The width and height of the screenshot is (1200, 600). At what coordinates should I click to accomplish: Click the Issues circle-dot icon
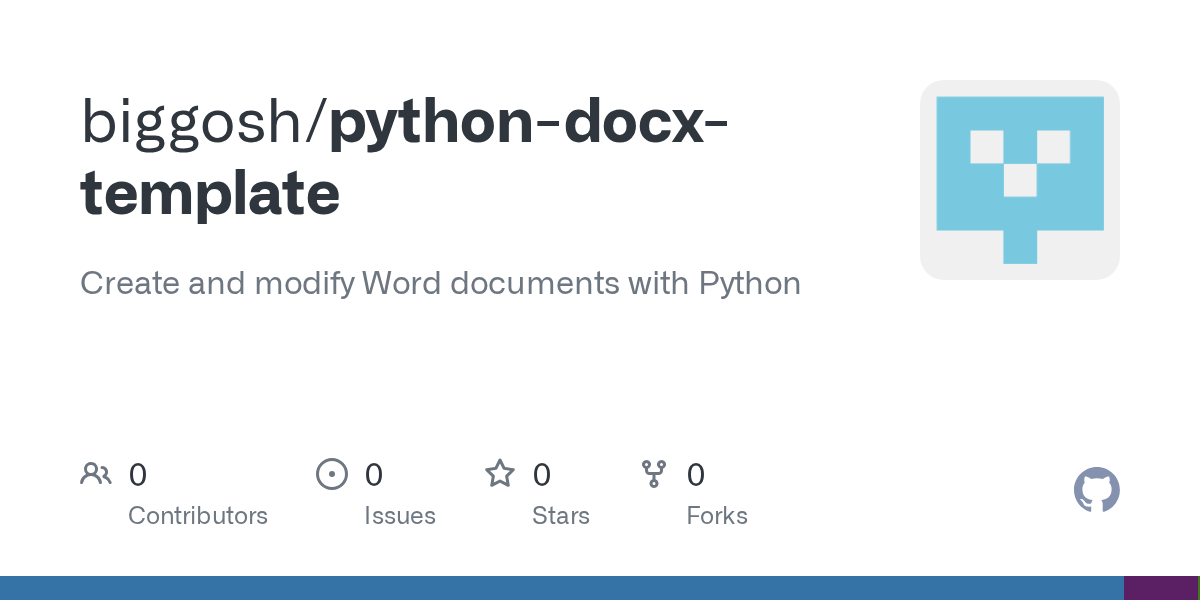pos(332,474)
